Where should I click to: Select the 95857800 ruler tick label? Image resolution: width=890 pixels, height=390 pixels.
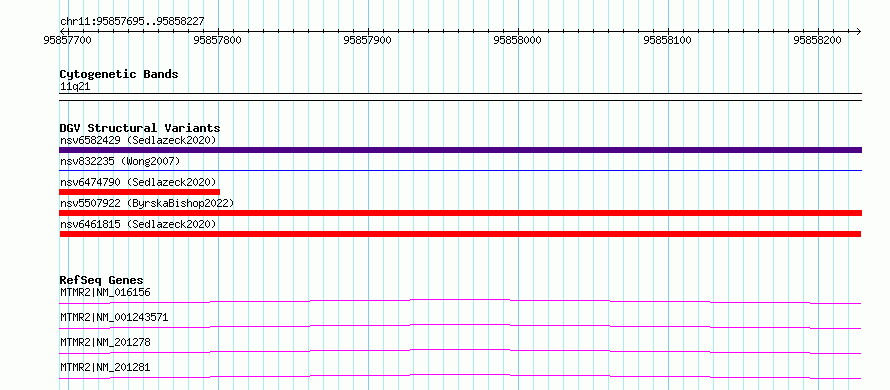coord(217,40)
